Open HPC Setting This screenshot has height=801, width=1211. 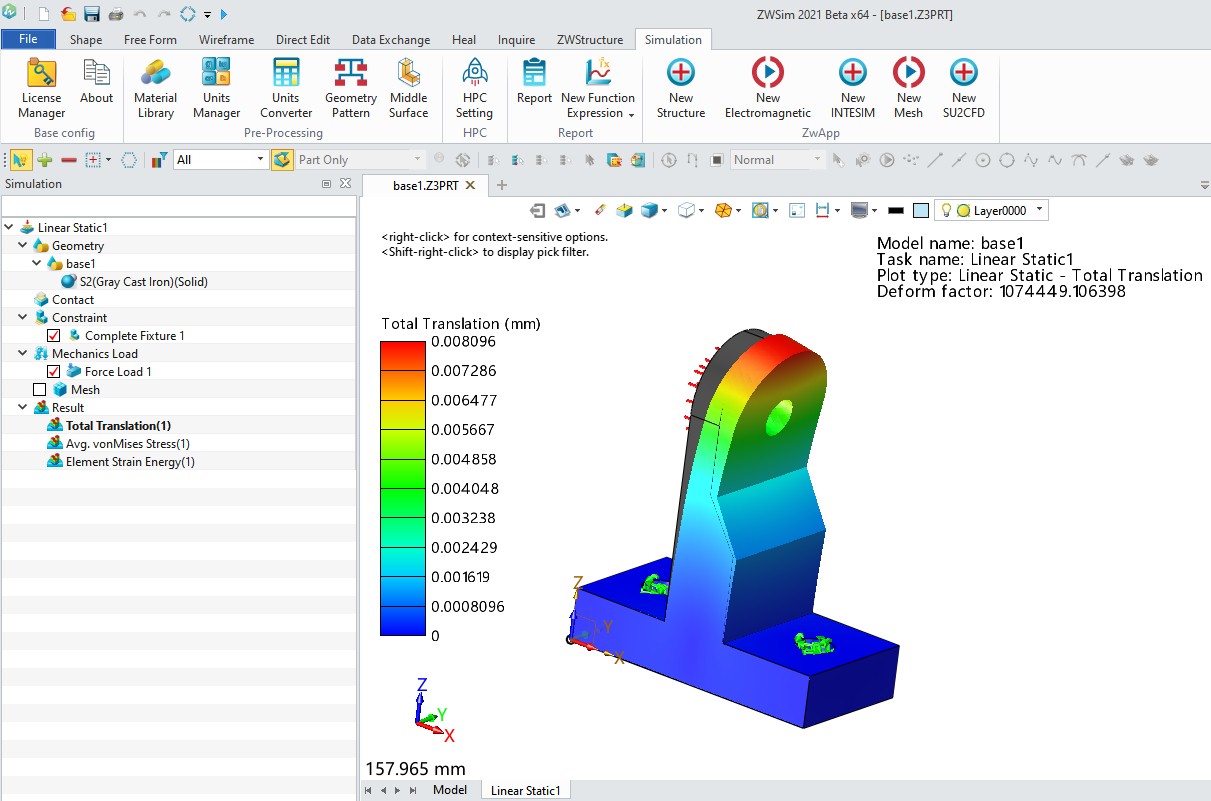point(474,89)
